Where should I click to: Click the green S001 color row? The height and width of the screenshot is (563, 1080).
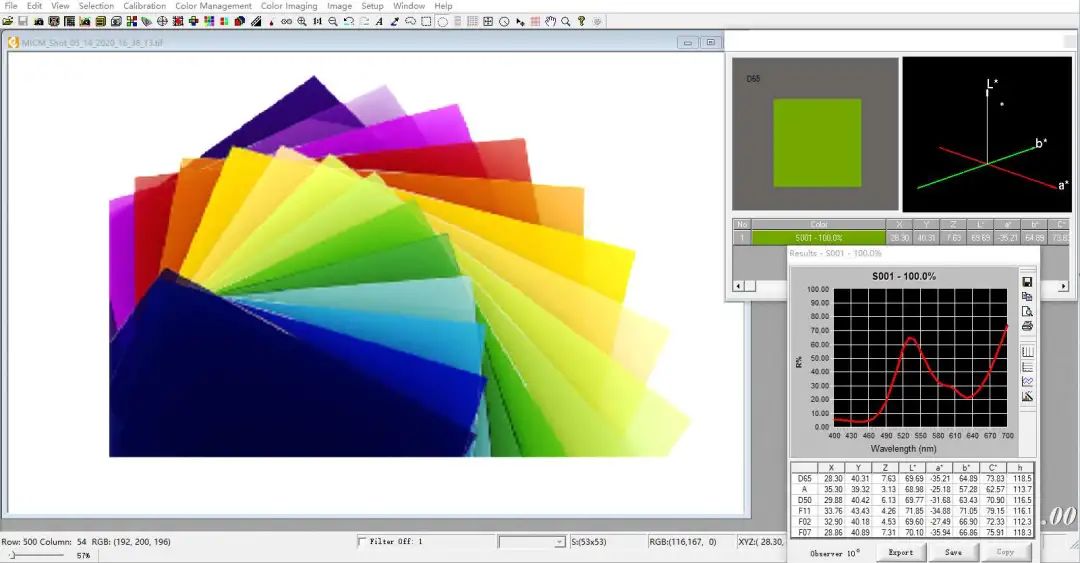(818, 238)
